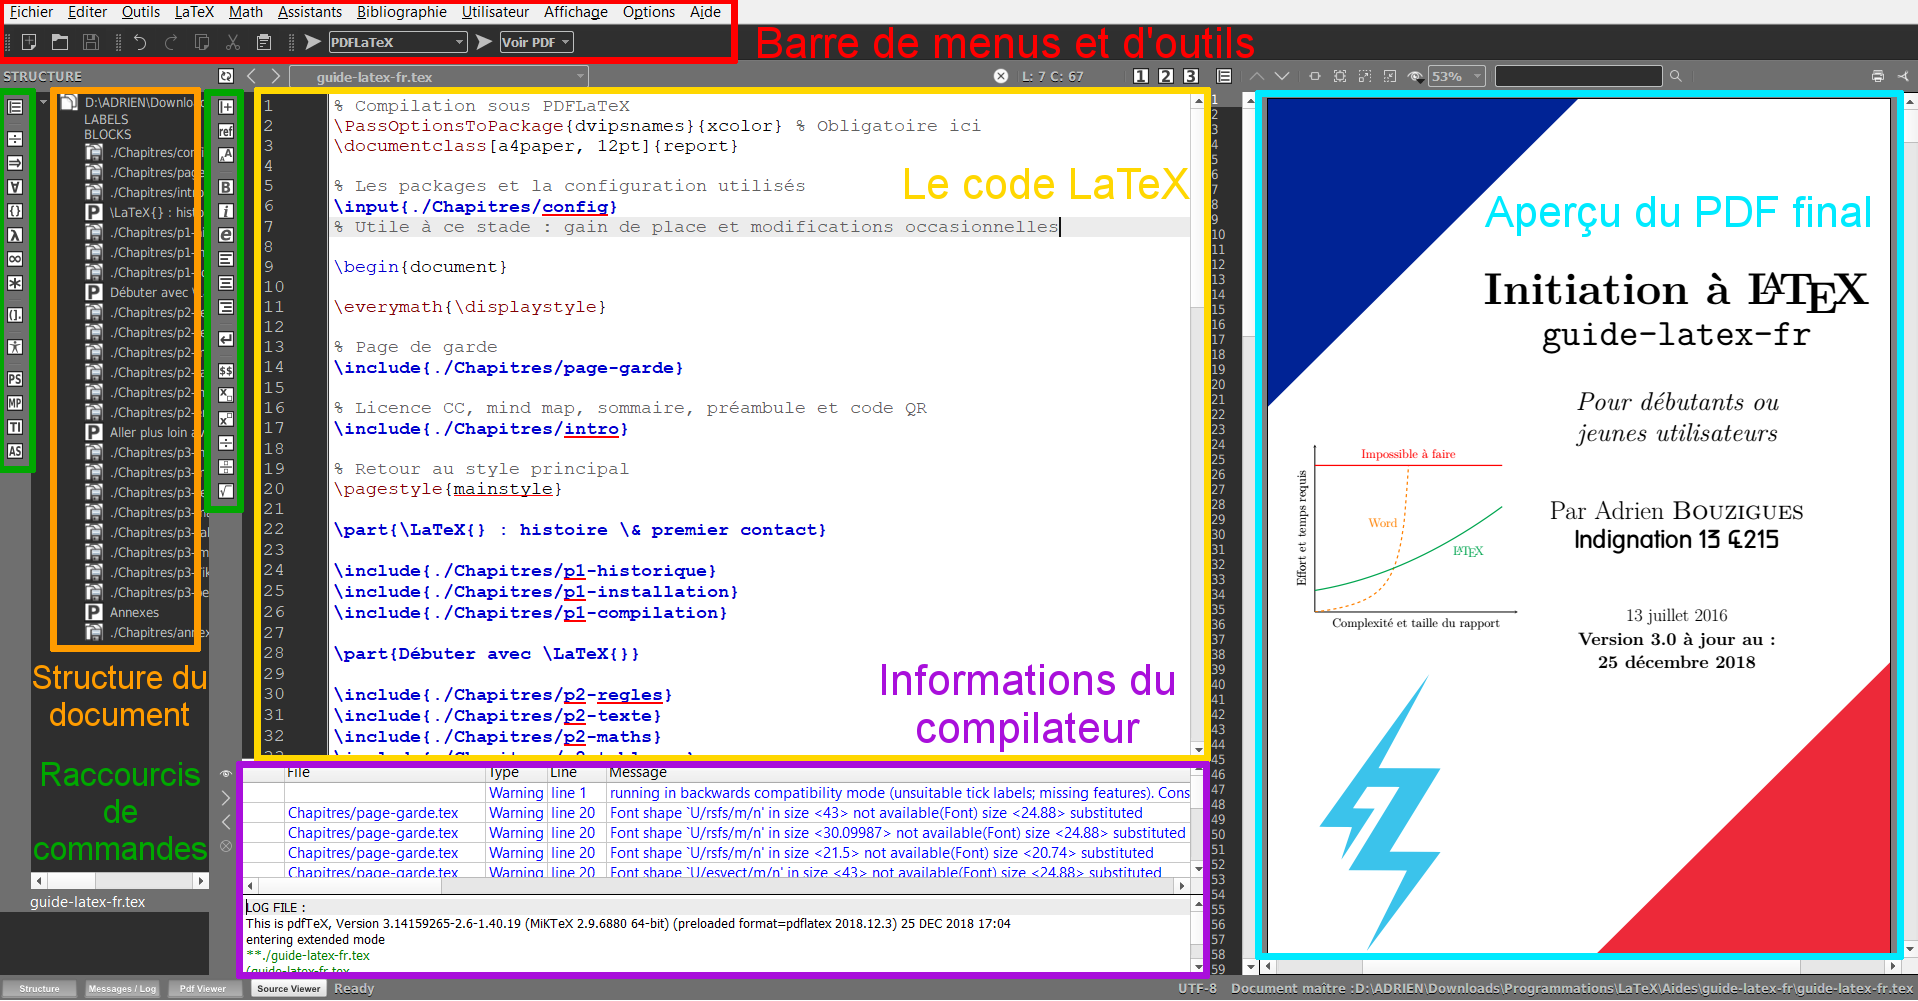Click the Chapitres/page-garde.tex warning link
This screenshot has width=1918, height=1001.
coord(373,813)
